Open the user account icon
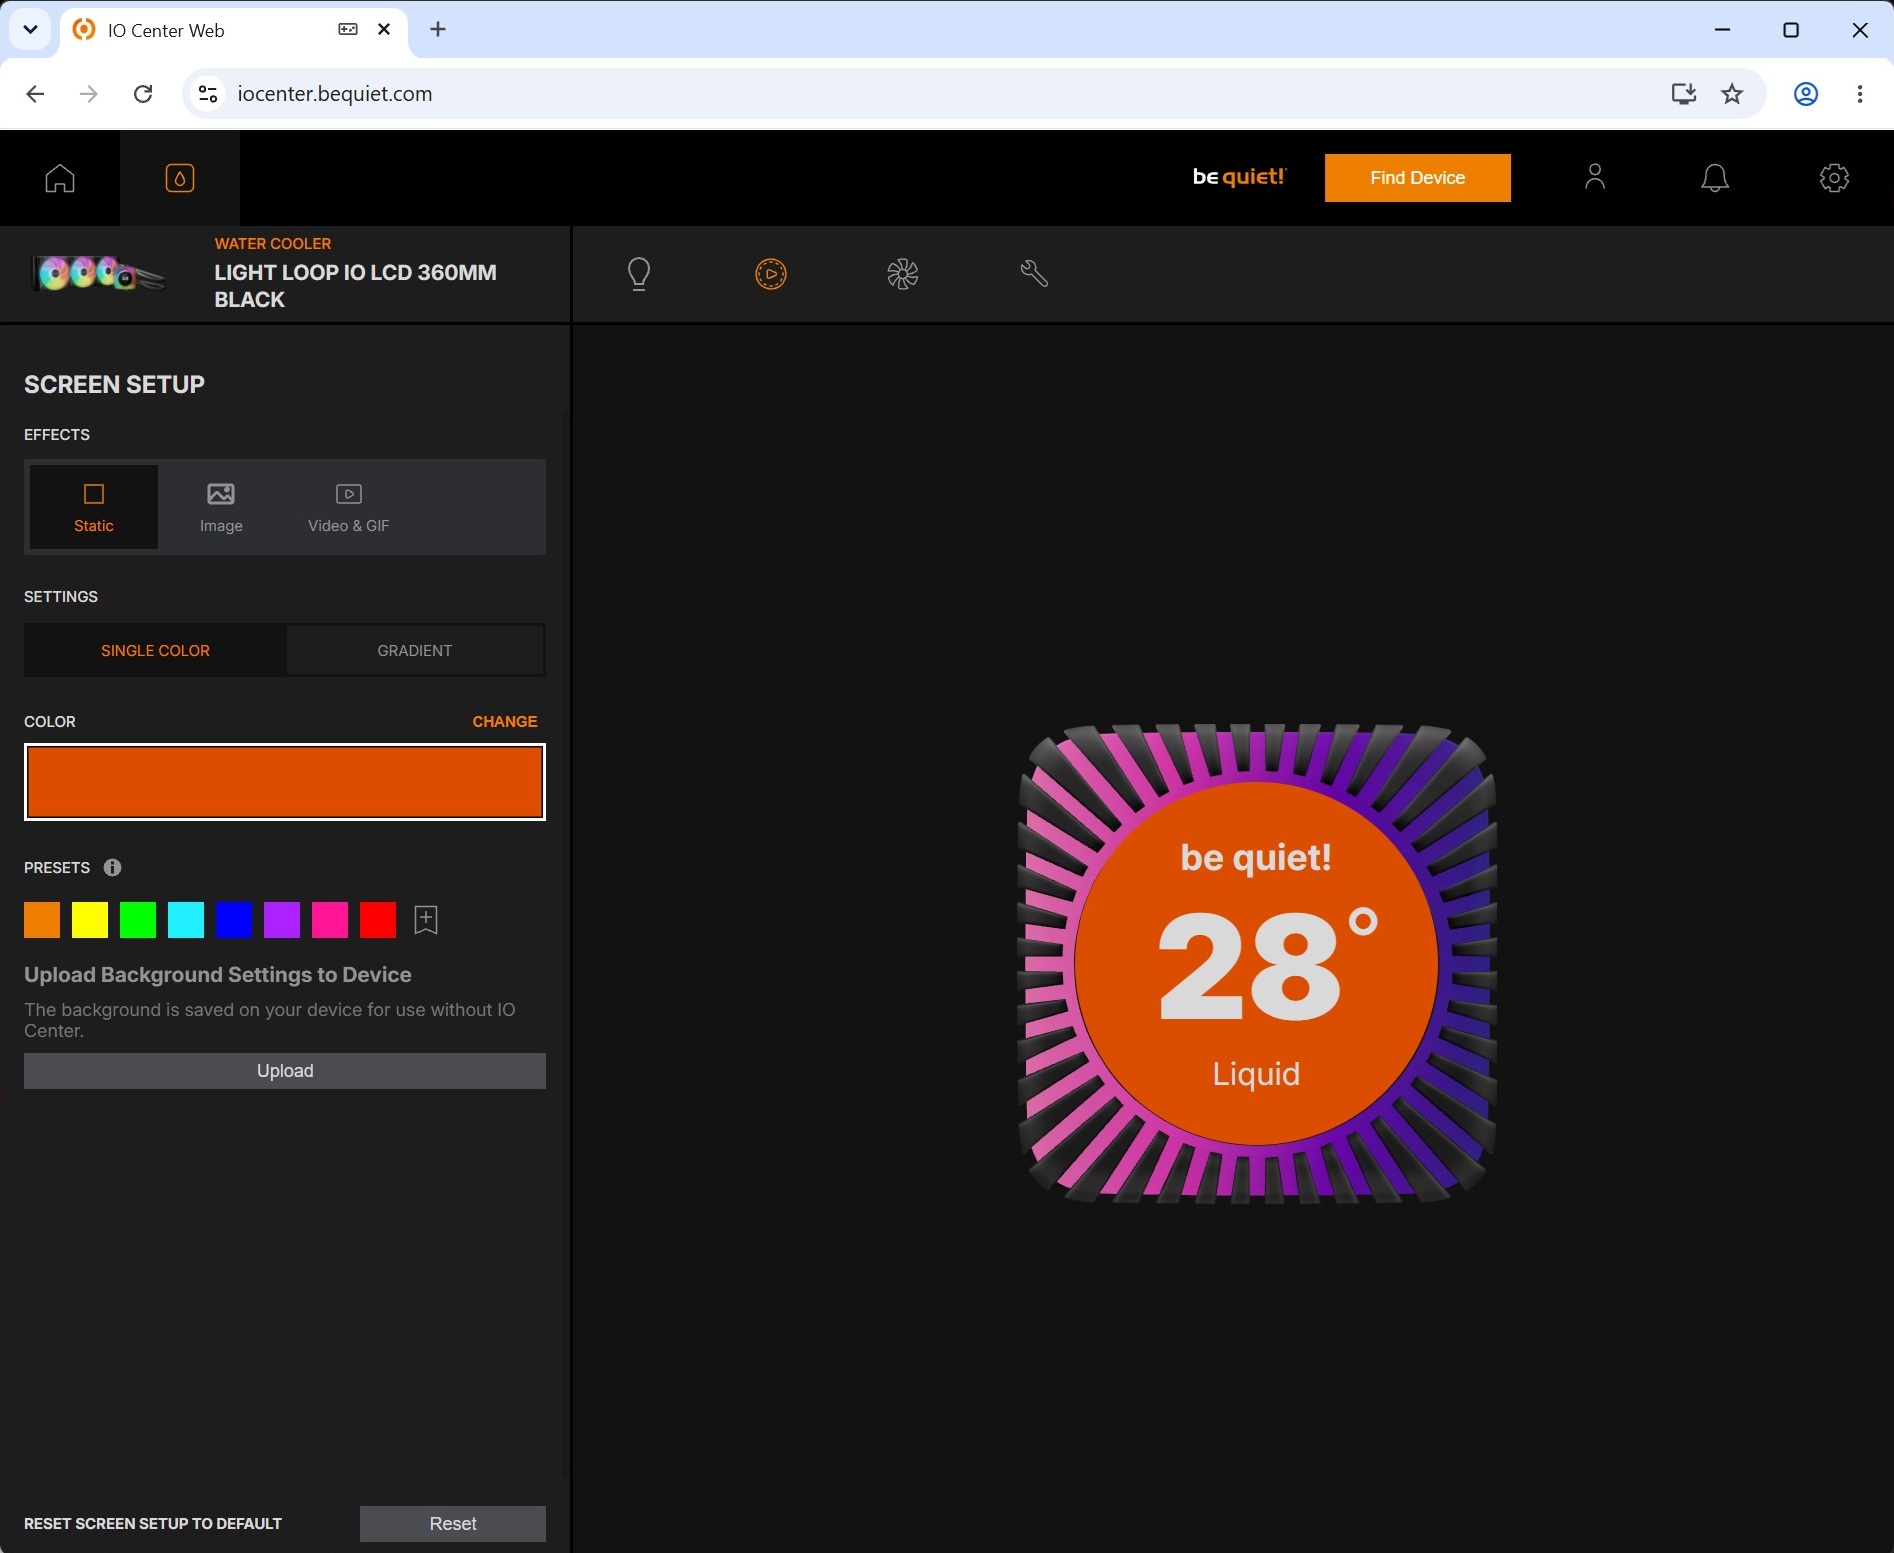1894x1553 pixels. point(1595,177)
